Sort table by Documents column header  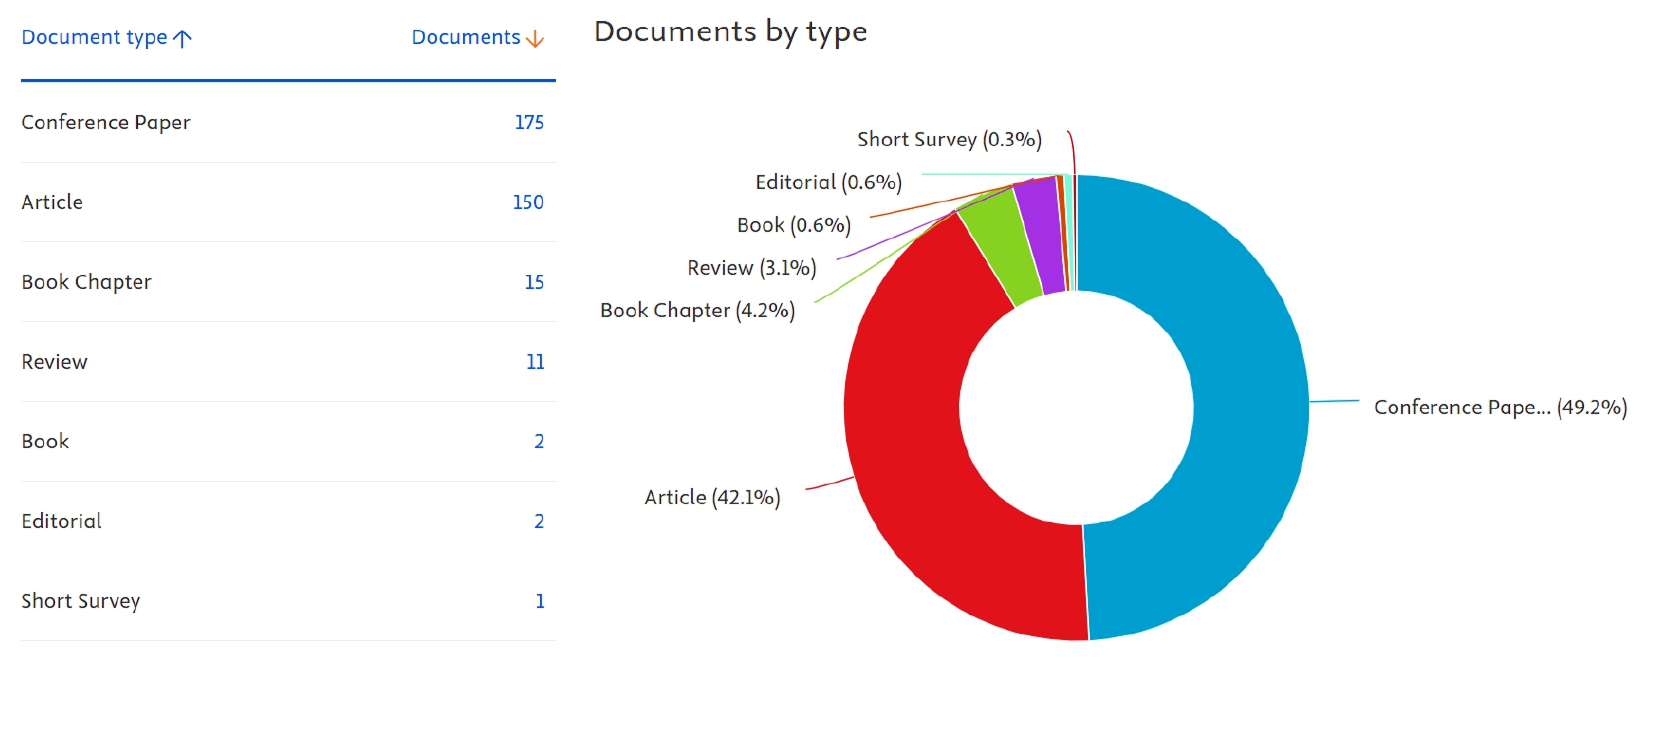click(x=466, y=38)
